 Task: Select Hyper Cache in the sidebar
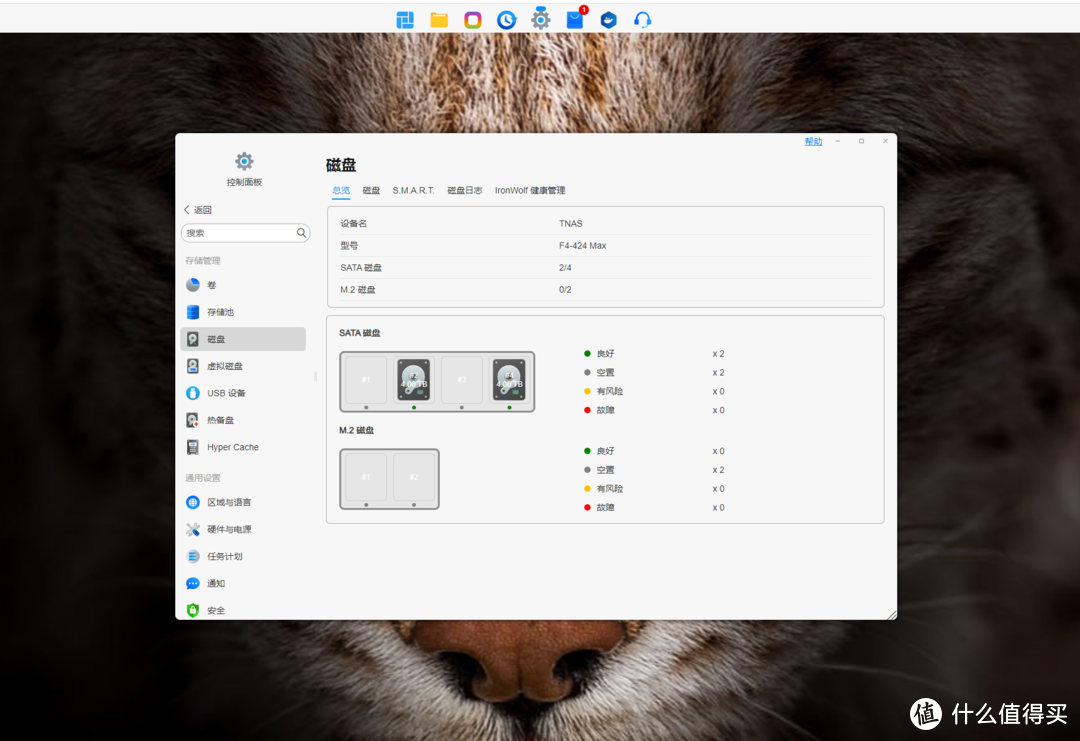click(232, 447)
